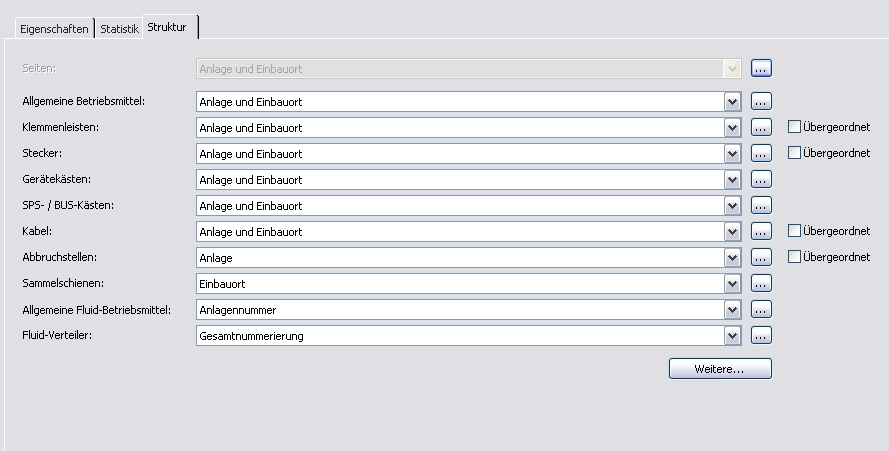The image size is (889, 451).
Task: Open ellipsis button for Sammelschienen row
Action: (x=761, y=284)
